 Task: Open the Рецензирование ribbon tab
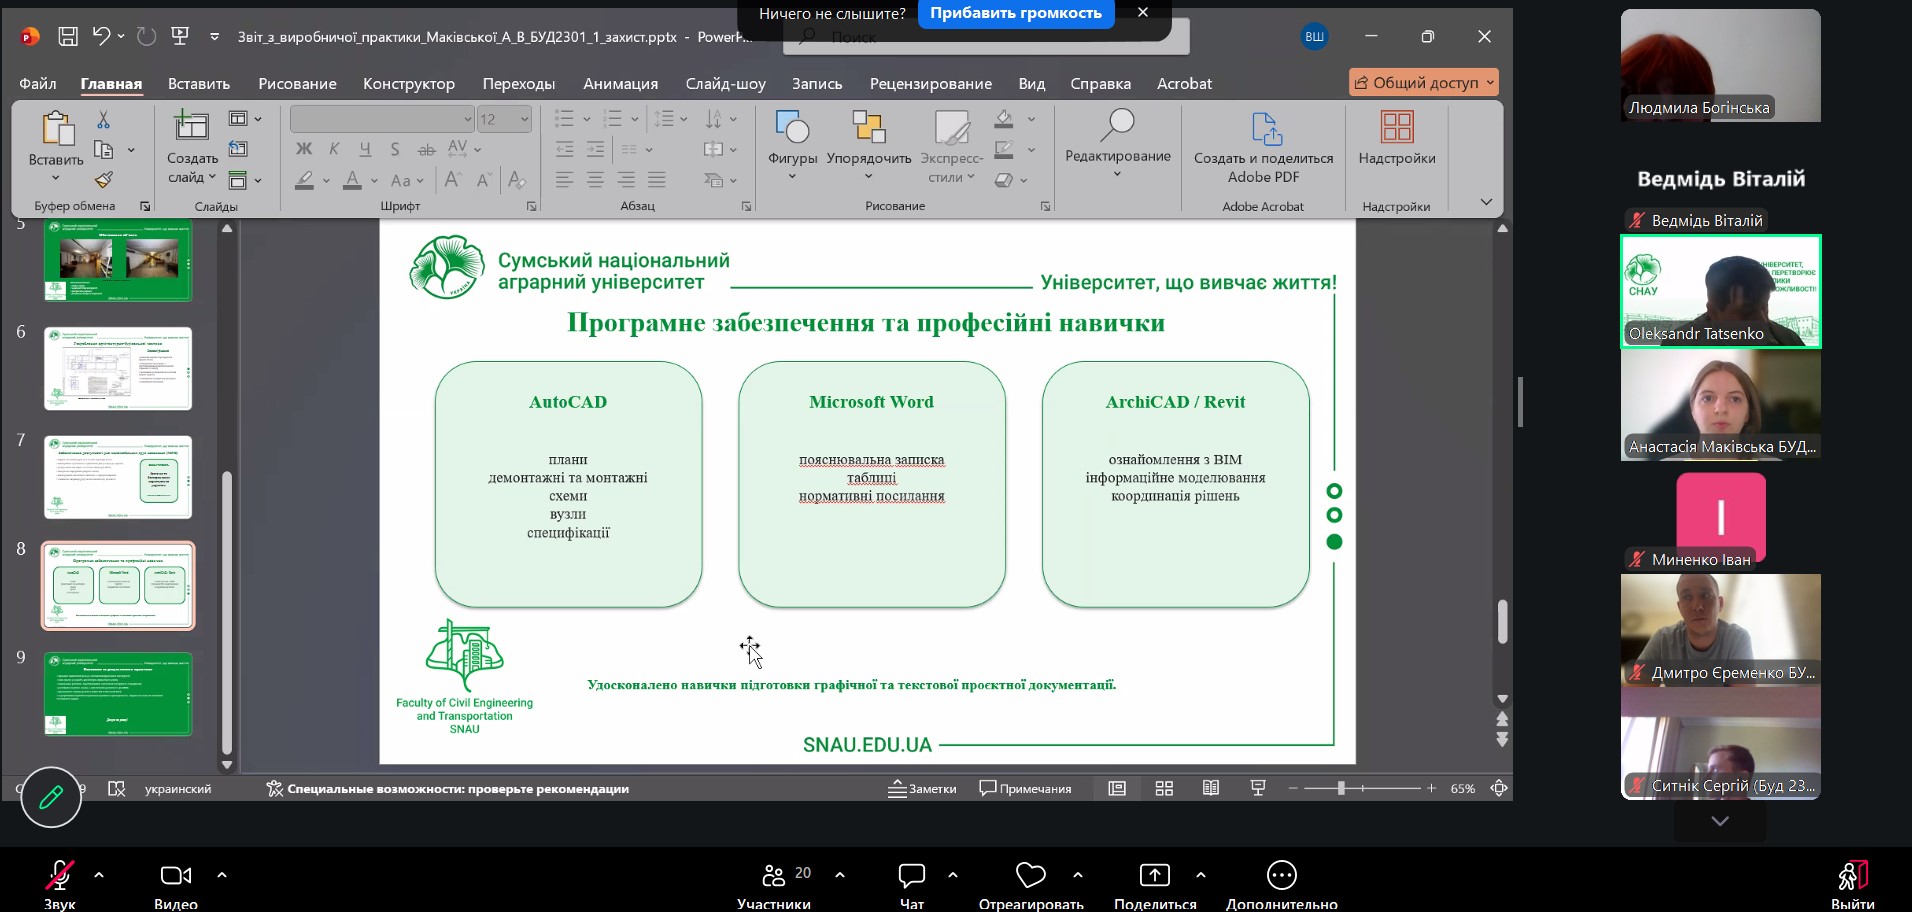click(930, 84)
